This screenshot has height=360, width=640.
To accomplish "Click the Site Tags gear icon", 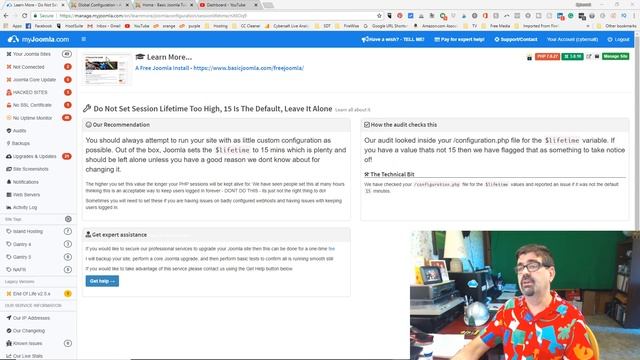I will coord(68,219).
